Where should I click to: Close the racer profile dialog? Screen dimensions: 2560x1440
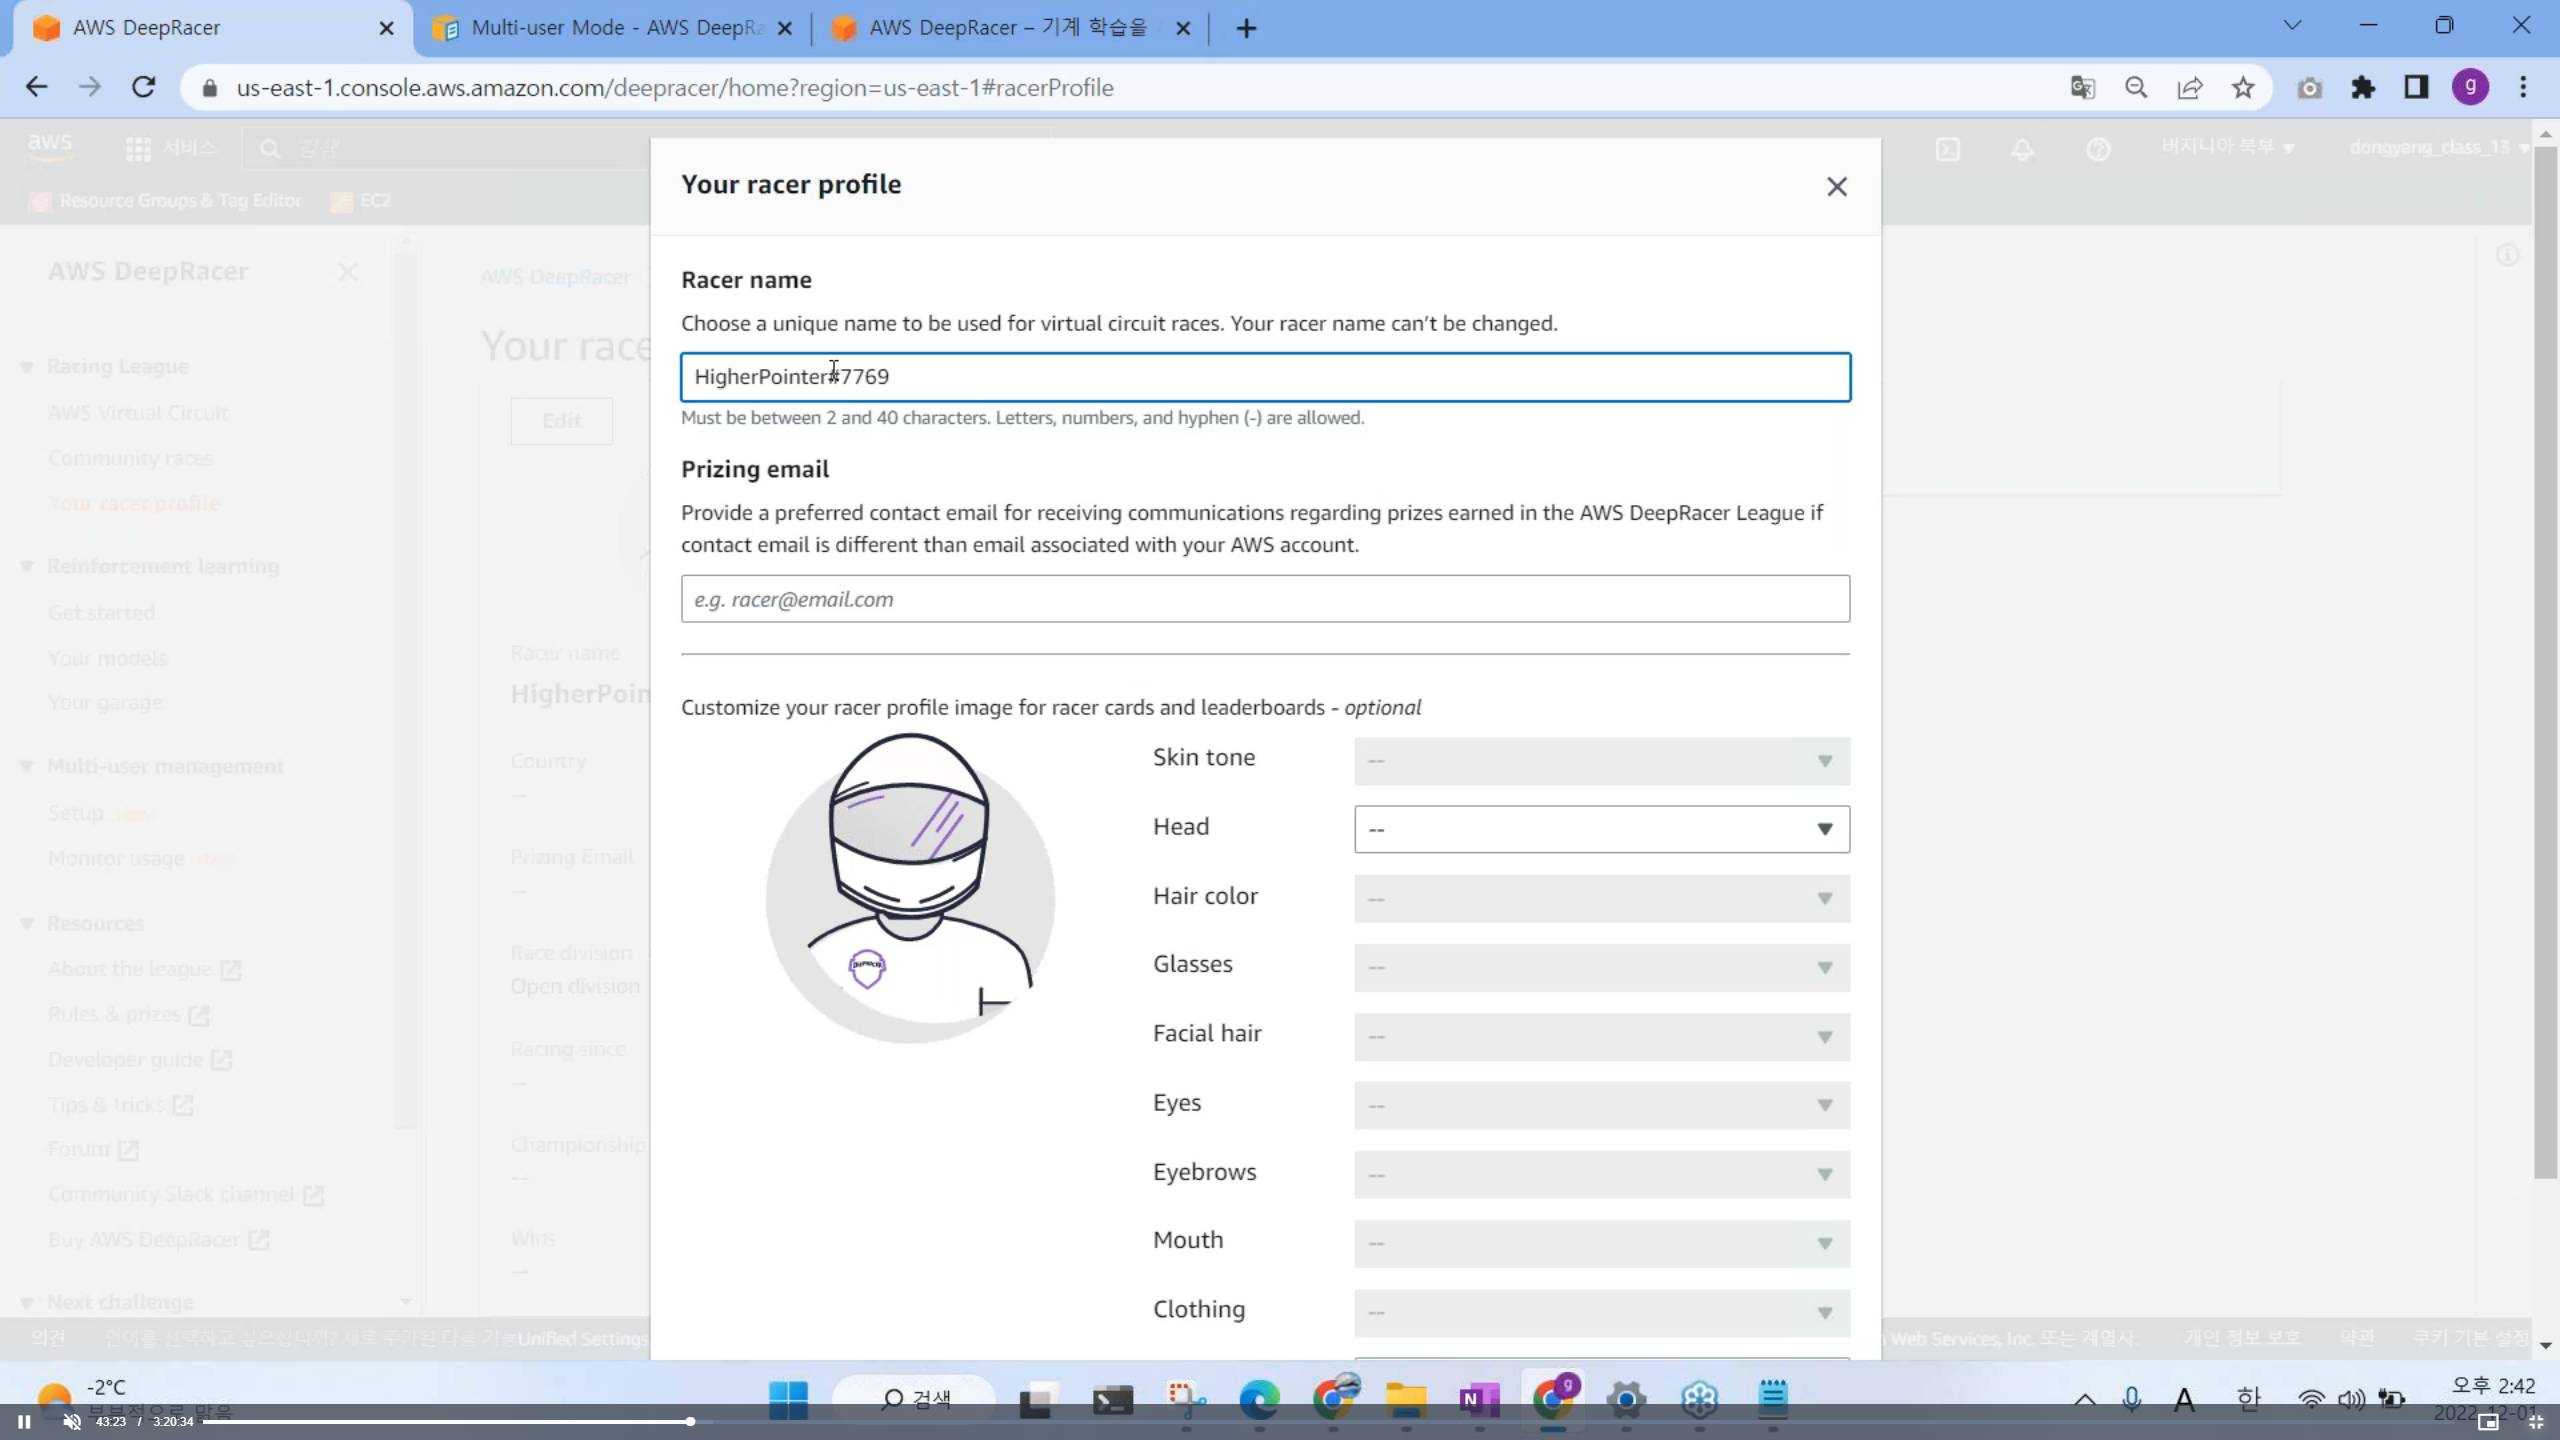[1836, 187]
